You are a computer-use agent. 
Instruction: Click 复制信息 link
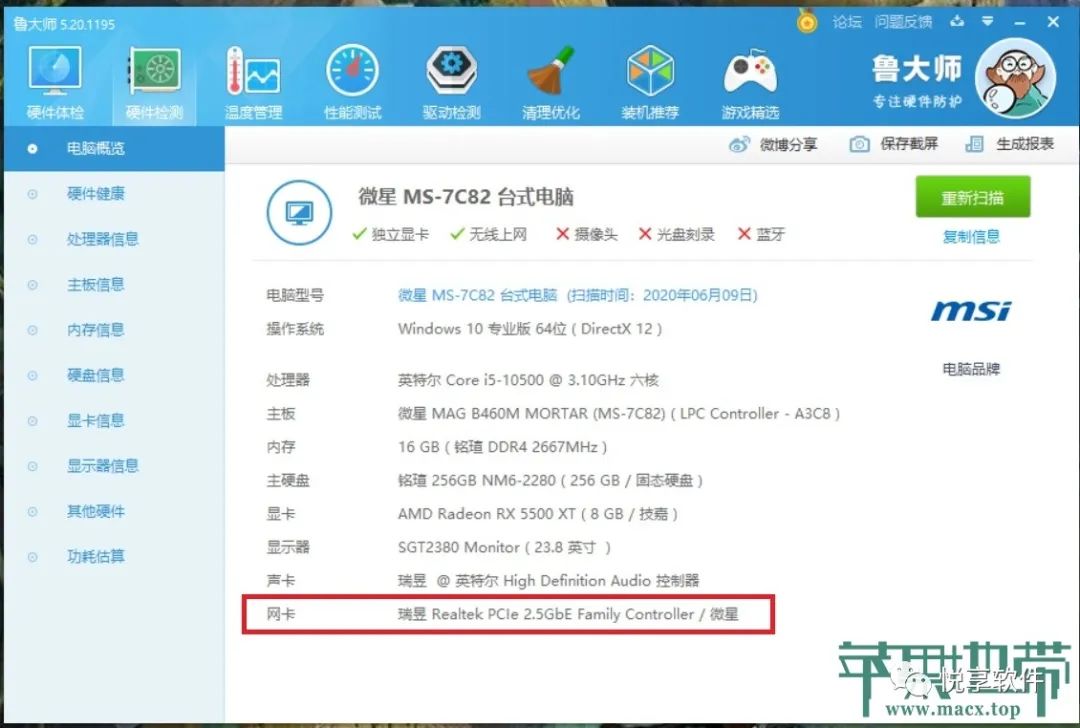pyautogui.click(x=971, y=237)
